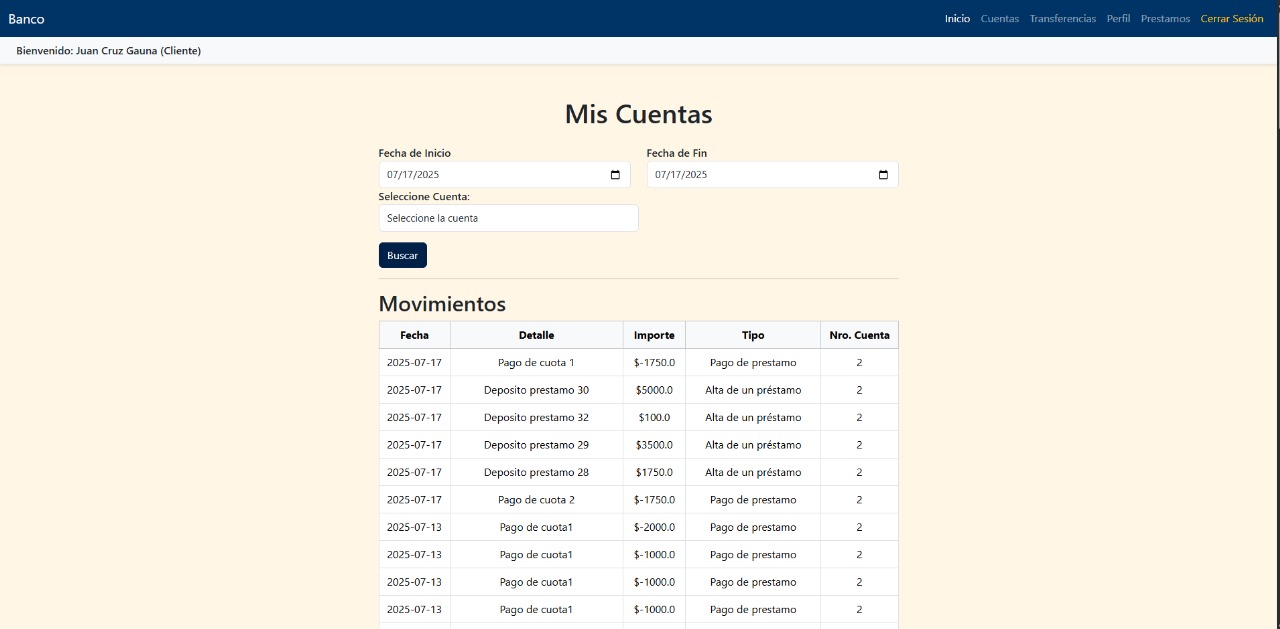The image size is (1280, 629).
Task: Select Prestamos in the top navigation
Action: (x=1165, y=19)
